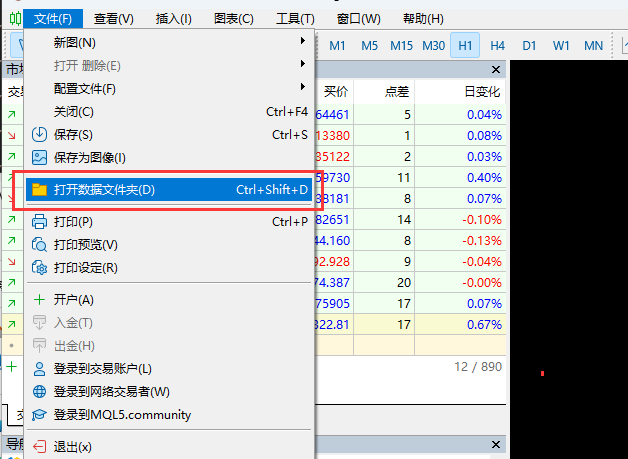Click the globe icon for web trader login
Image resolution: width=628 pixels, height=459 pixels.
40,392
